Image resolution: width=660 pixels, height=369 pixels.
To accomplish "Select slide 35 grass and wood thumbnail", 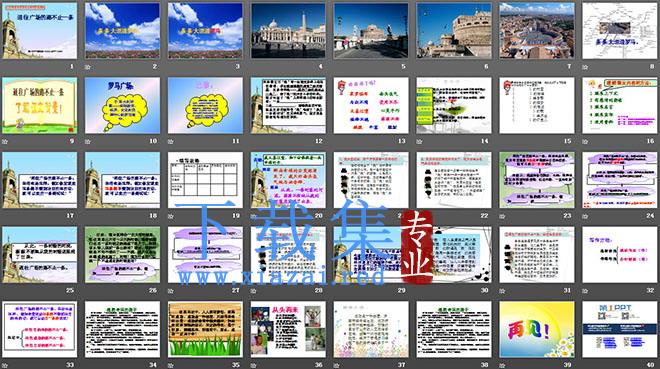I will pos(205,329).
